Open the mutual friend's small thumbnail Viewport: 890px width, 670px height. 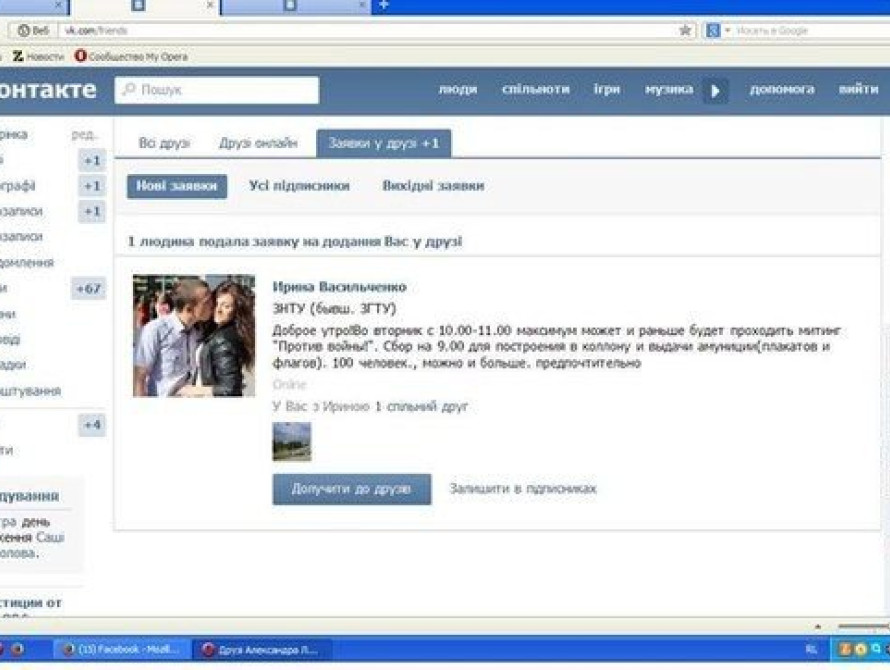[291, 441]
